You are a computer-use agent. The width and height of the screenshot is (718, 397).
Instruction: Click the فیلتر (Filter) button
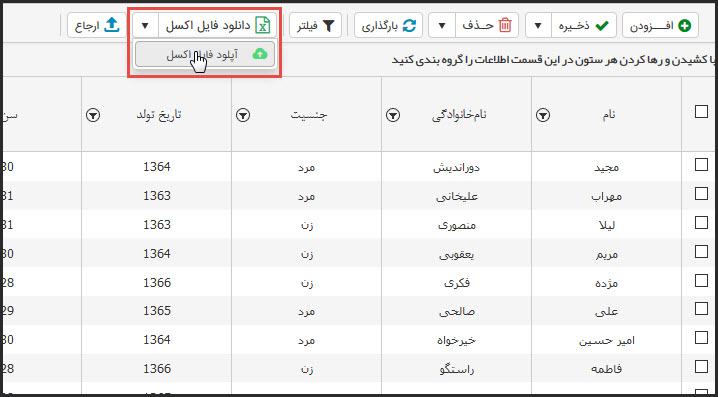point(316,26)
